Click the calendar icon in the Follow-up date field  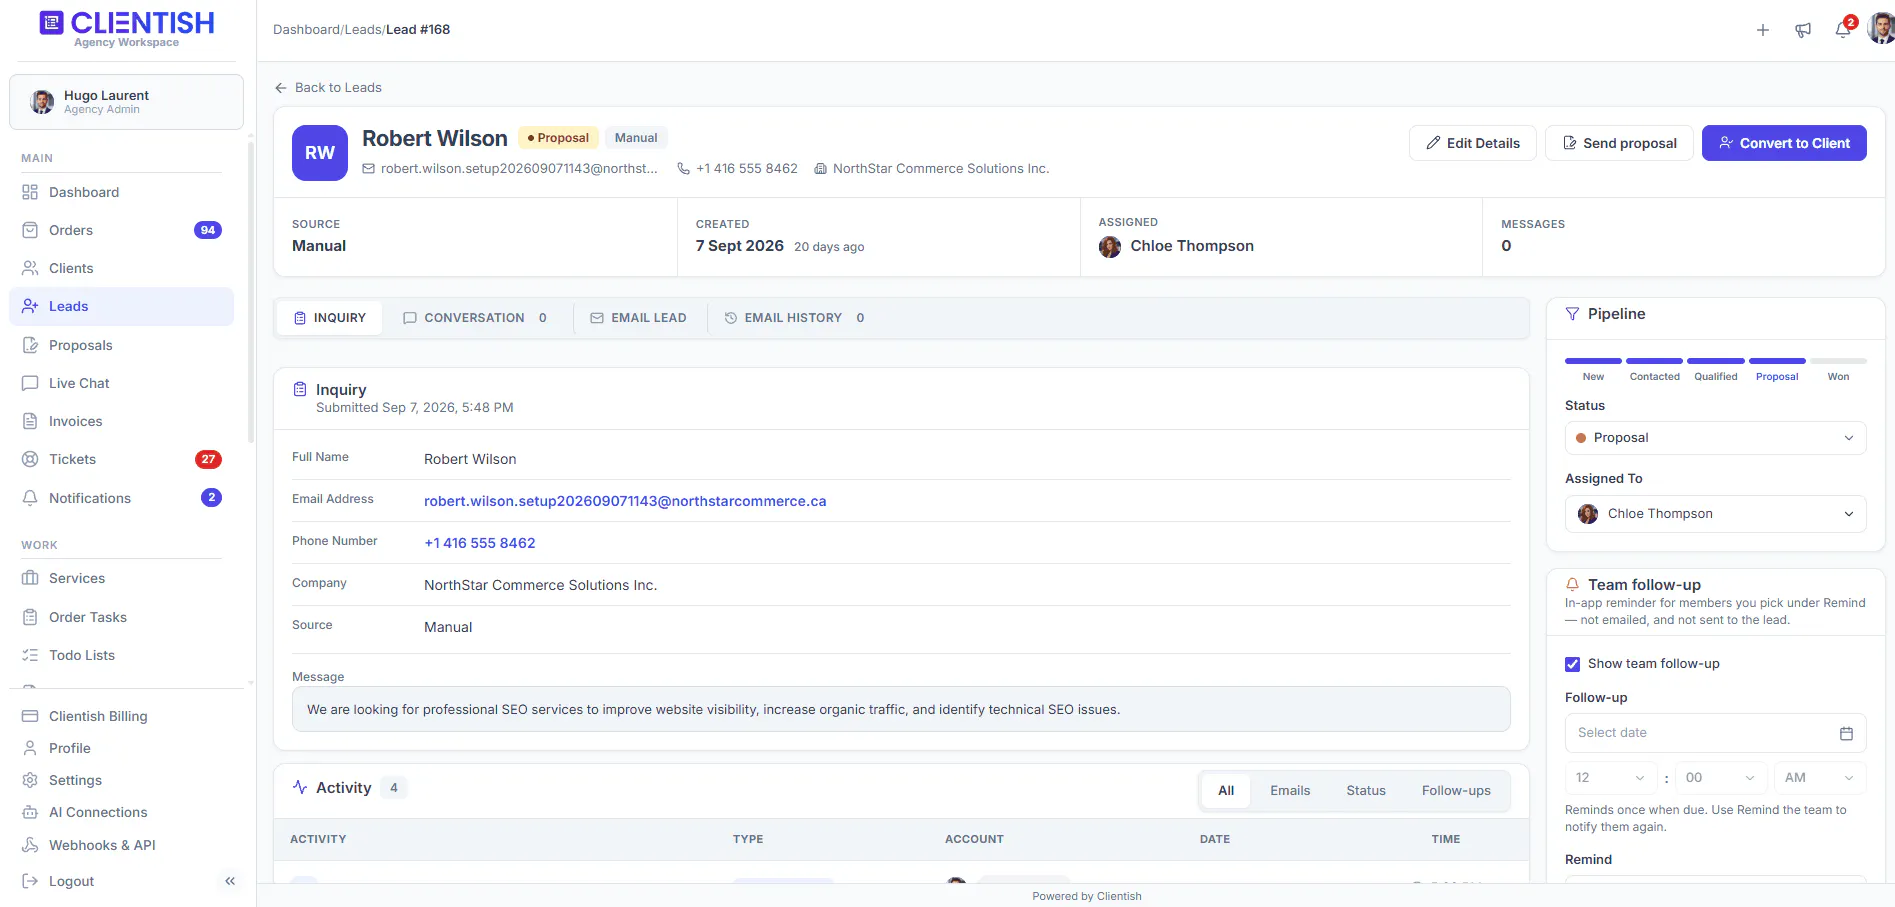tap(1846, 733)
